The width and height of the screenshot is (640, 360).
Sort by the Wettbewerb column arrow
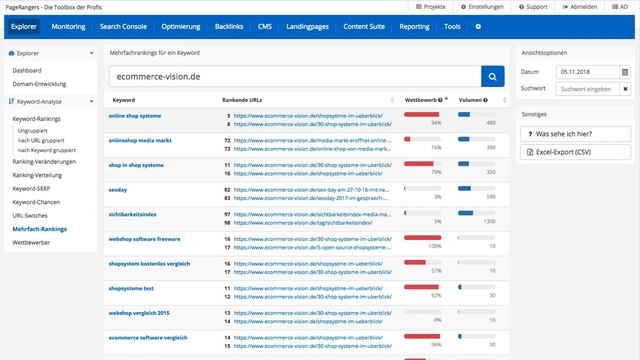tap(447, 99)
